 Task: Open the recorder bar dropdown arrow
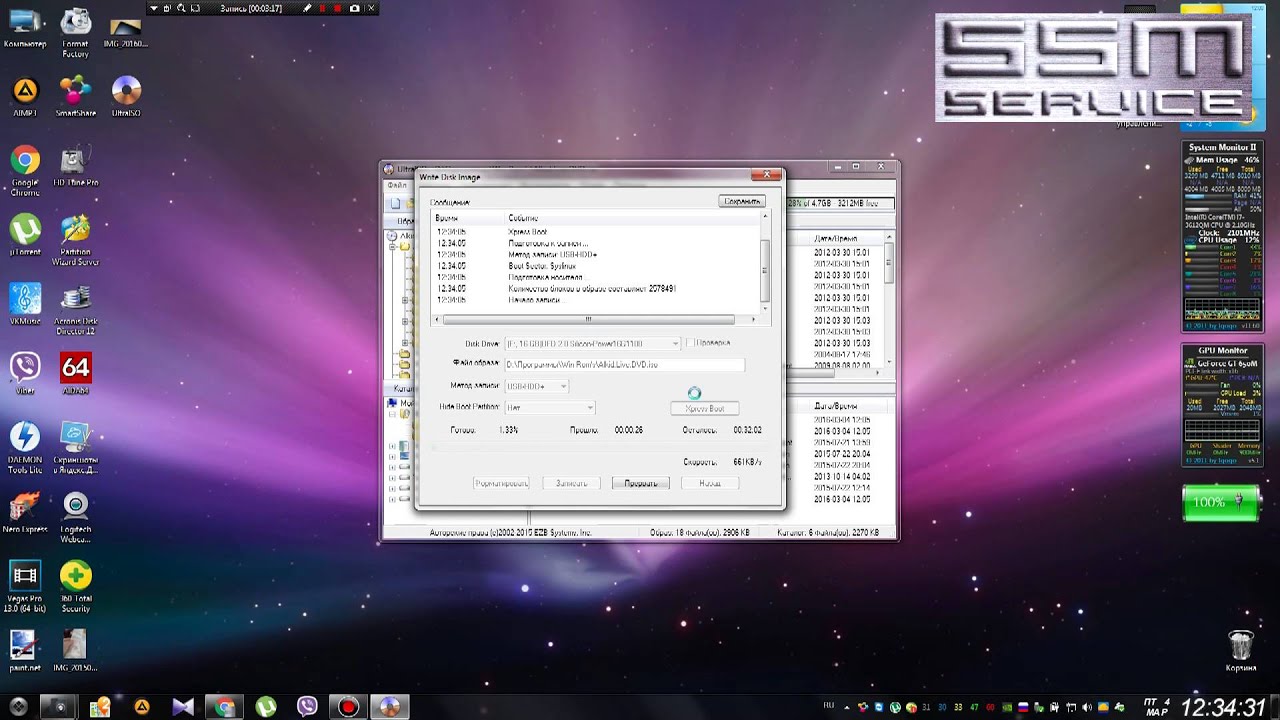(153, 8)
